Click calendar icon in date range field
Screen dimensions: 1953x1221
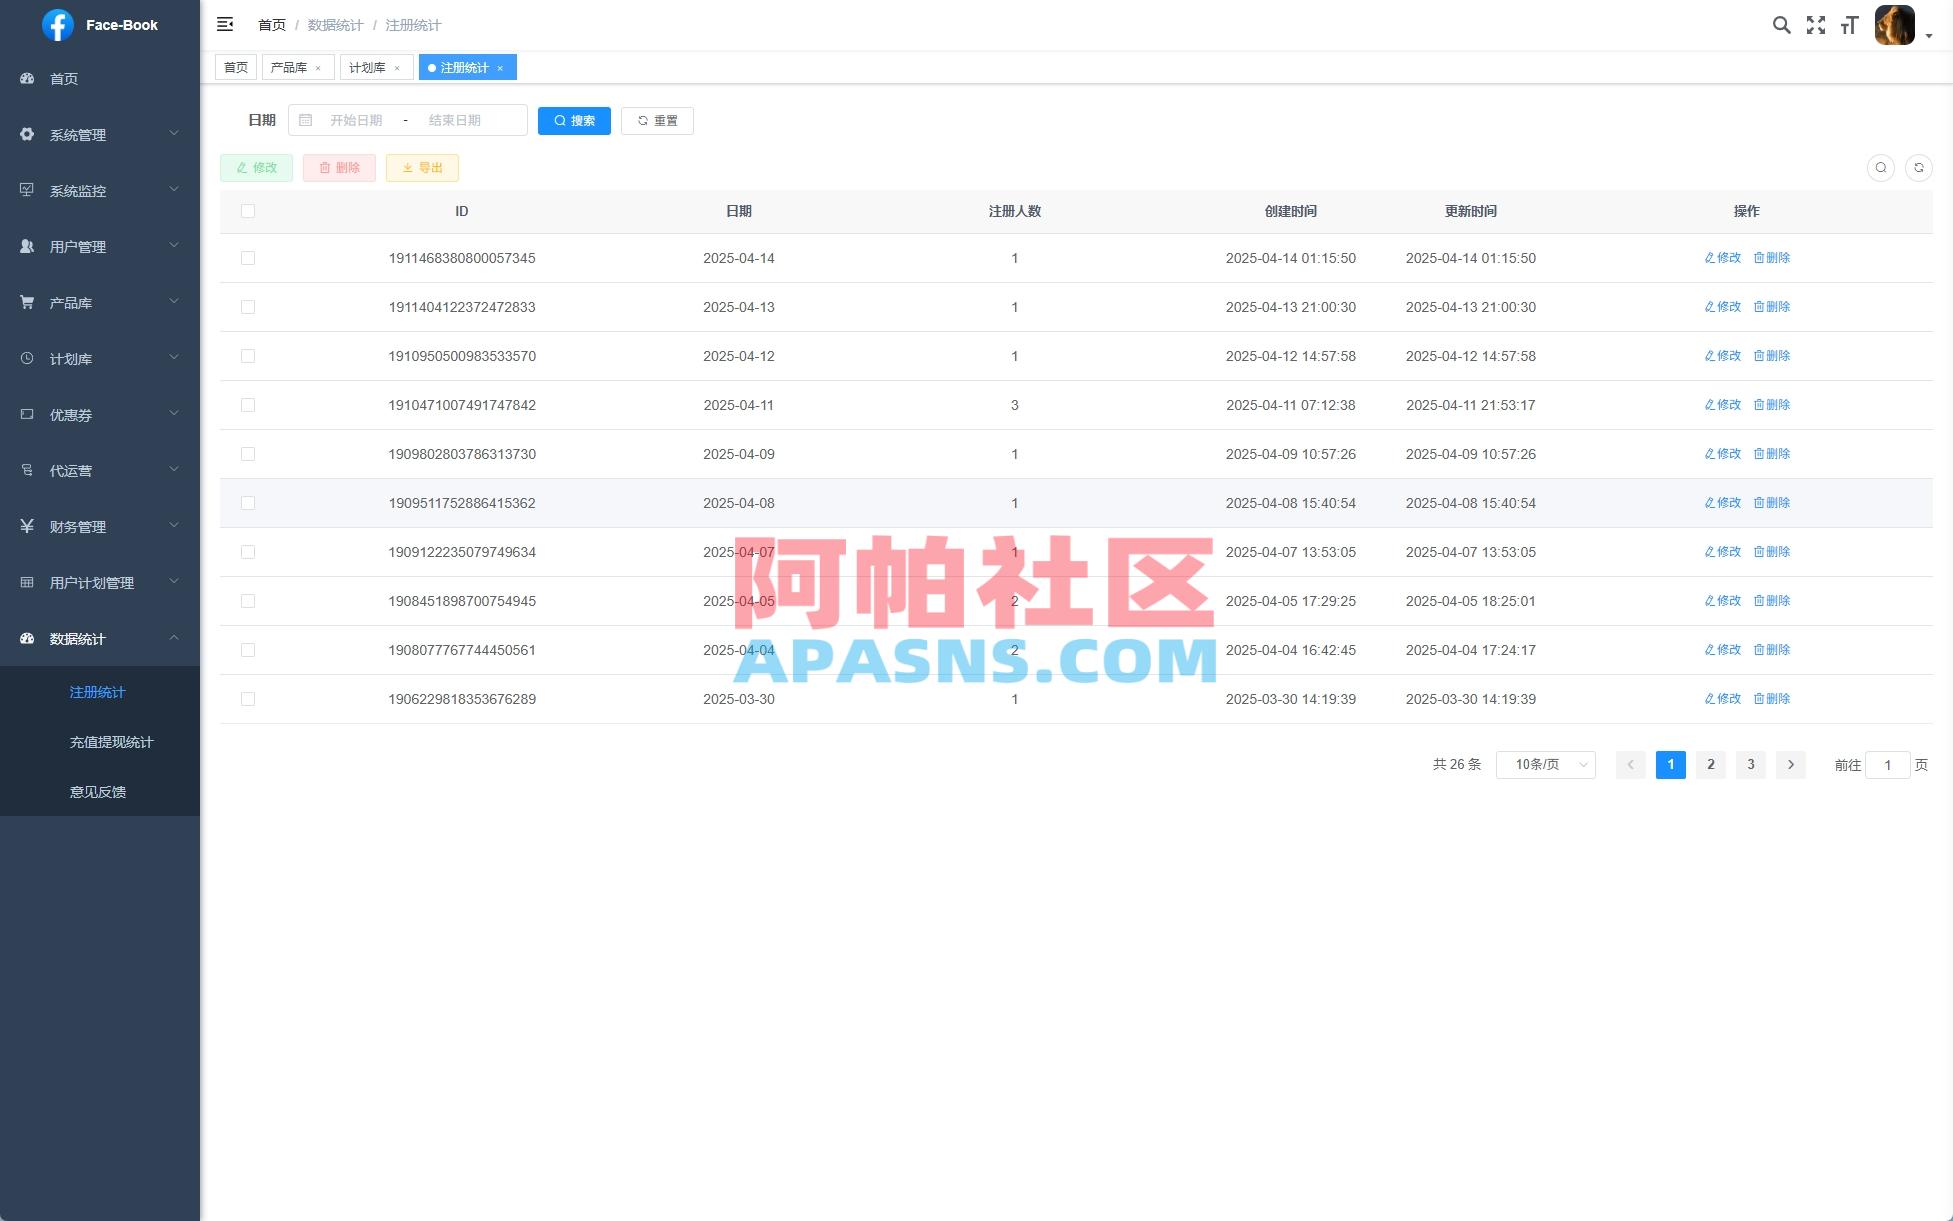pos(306,120)
